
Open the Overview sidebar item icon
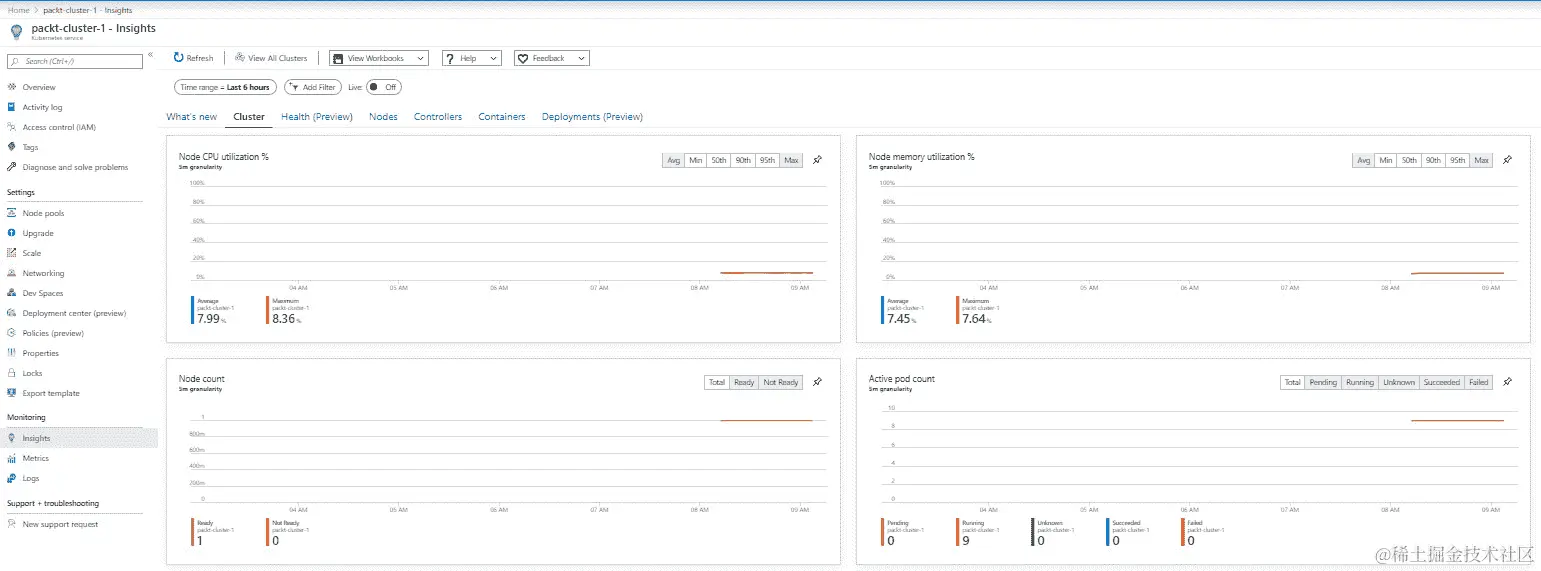coord(11,87)
